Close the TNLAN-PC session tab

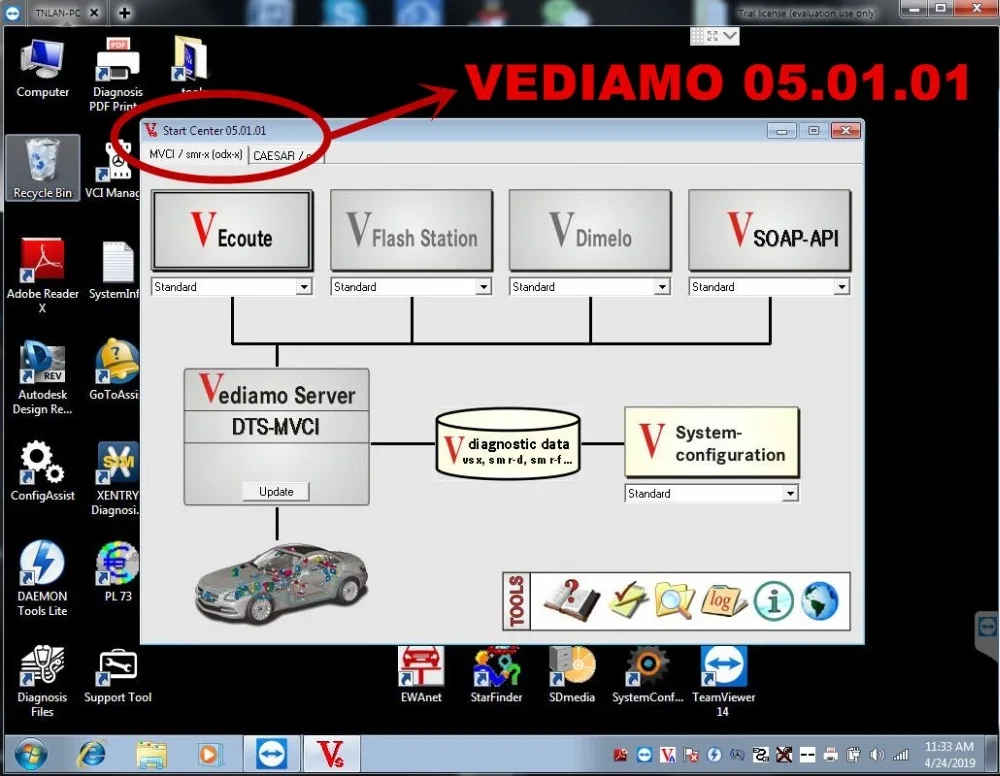(93, 13)
